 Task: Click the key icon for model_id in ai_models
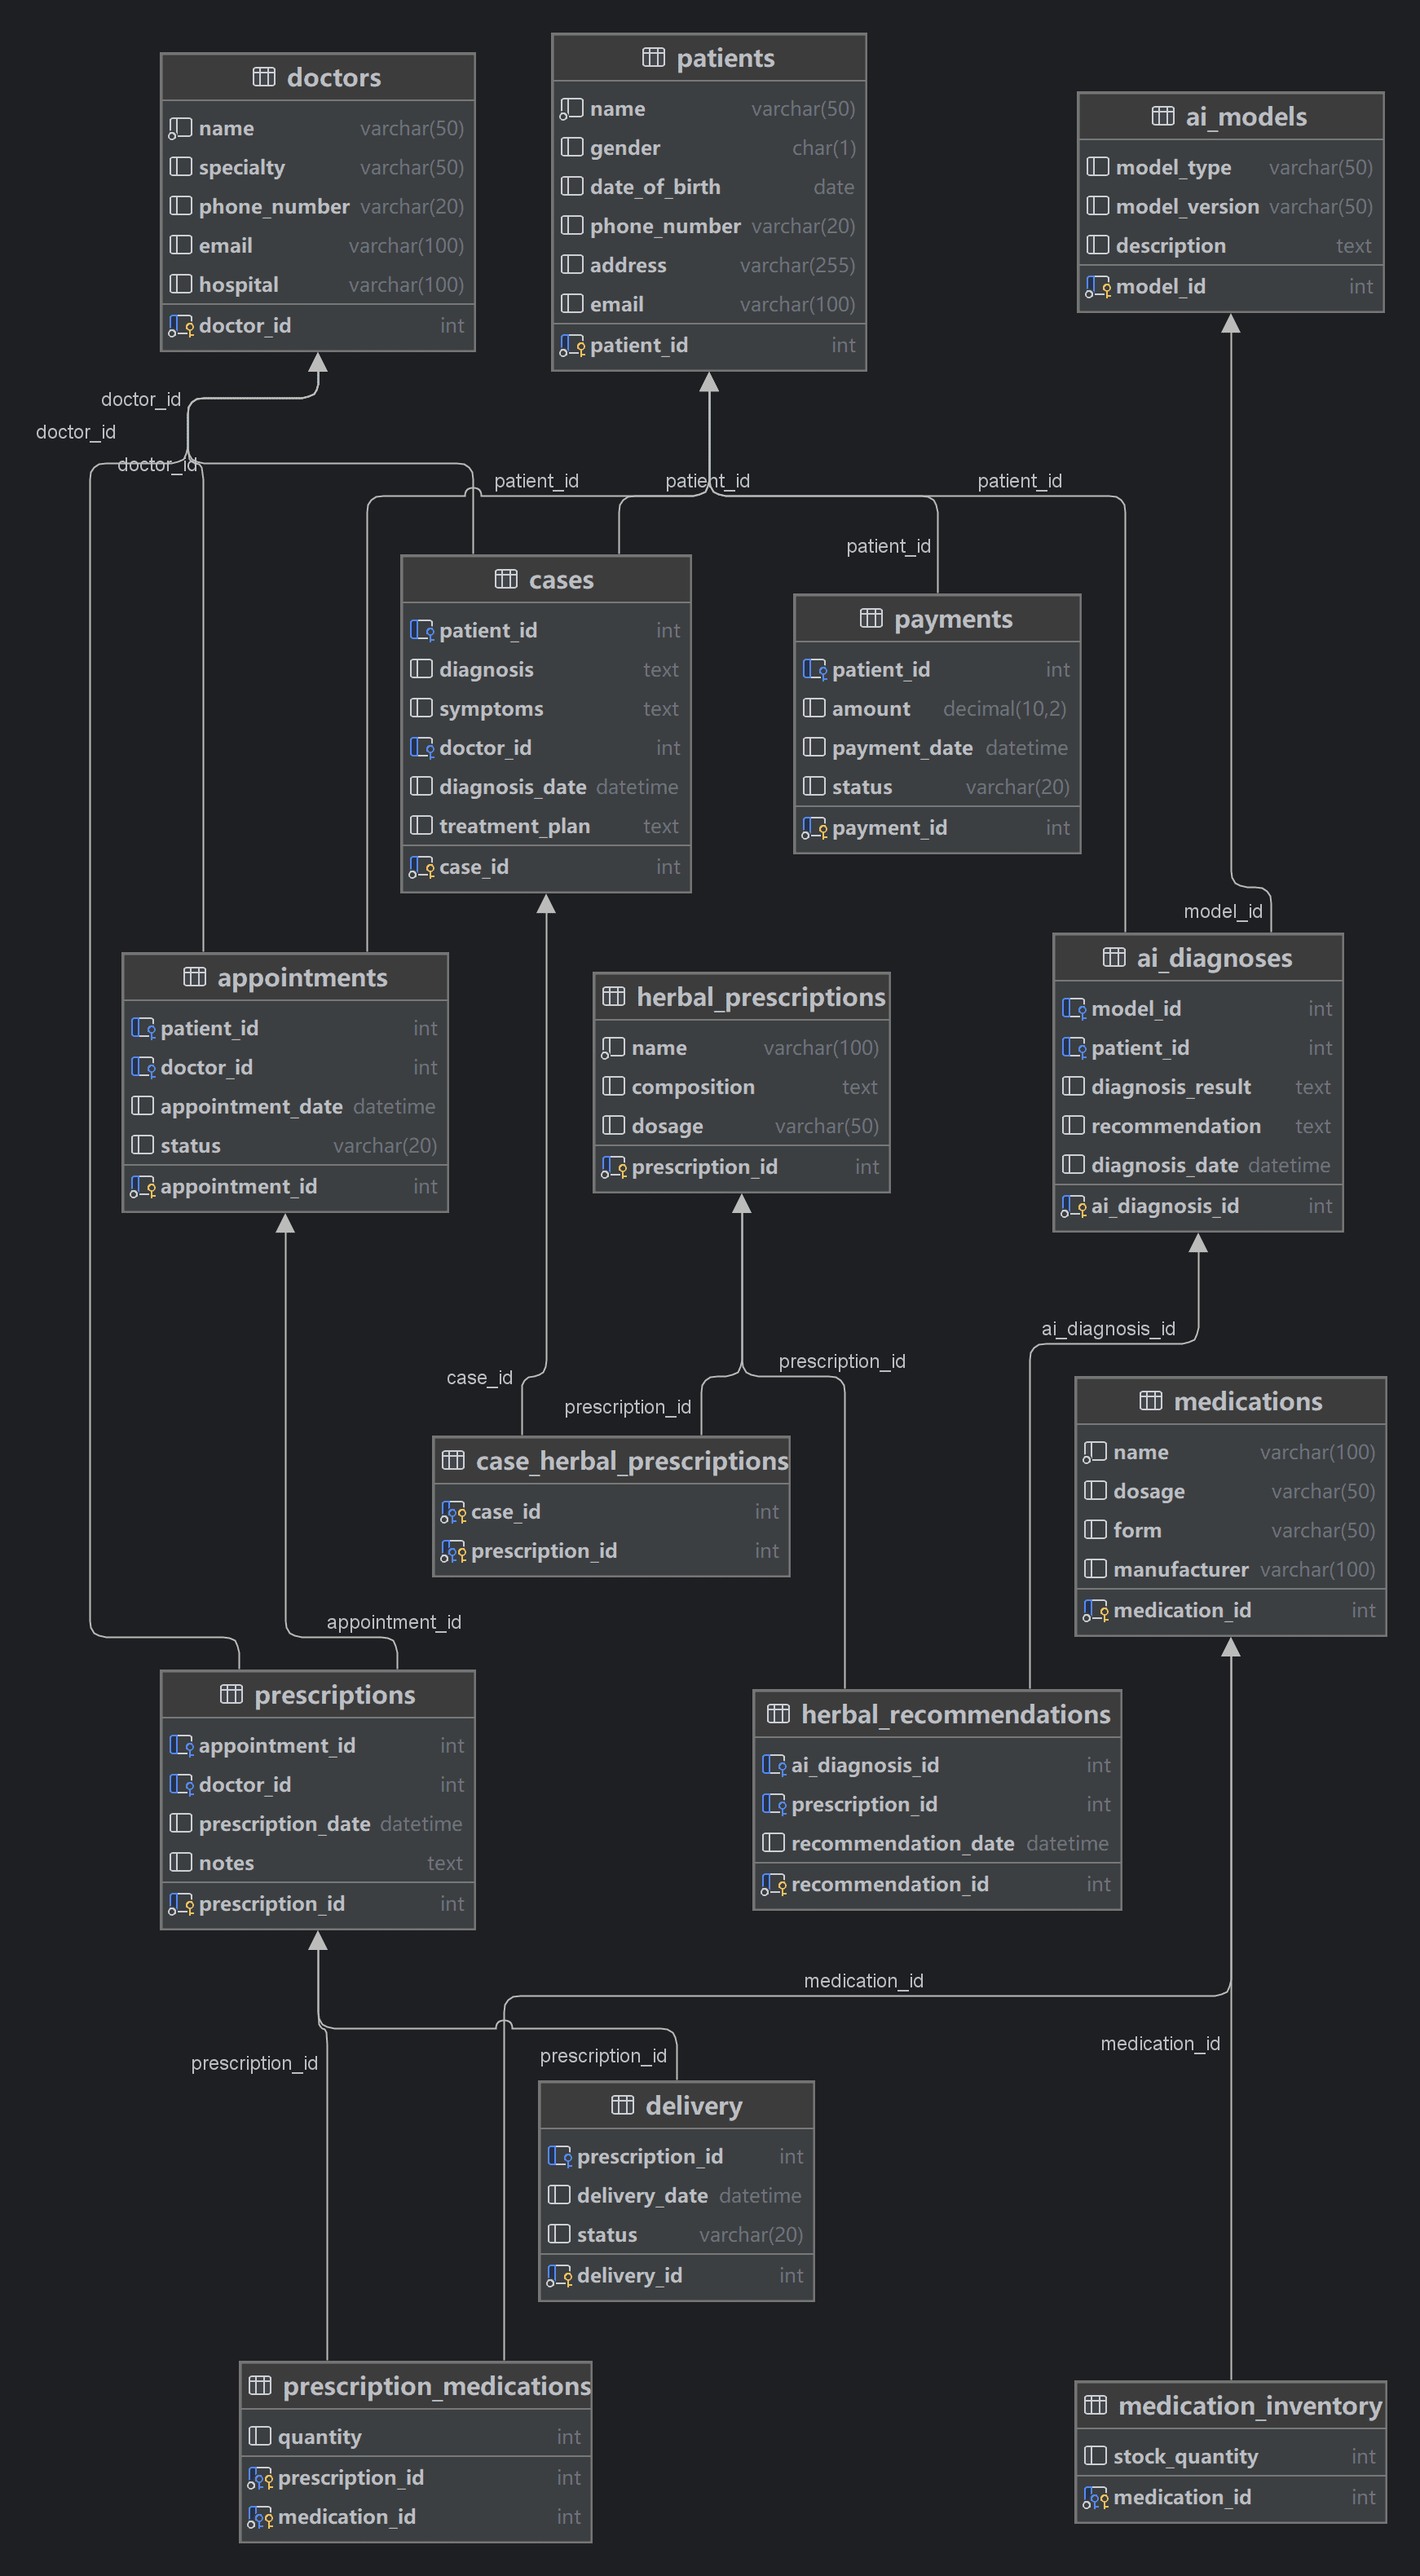(x=1098, y=287)
